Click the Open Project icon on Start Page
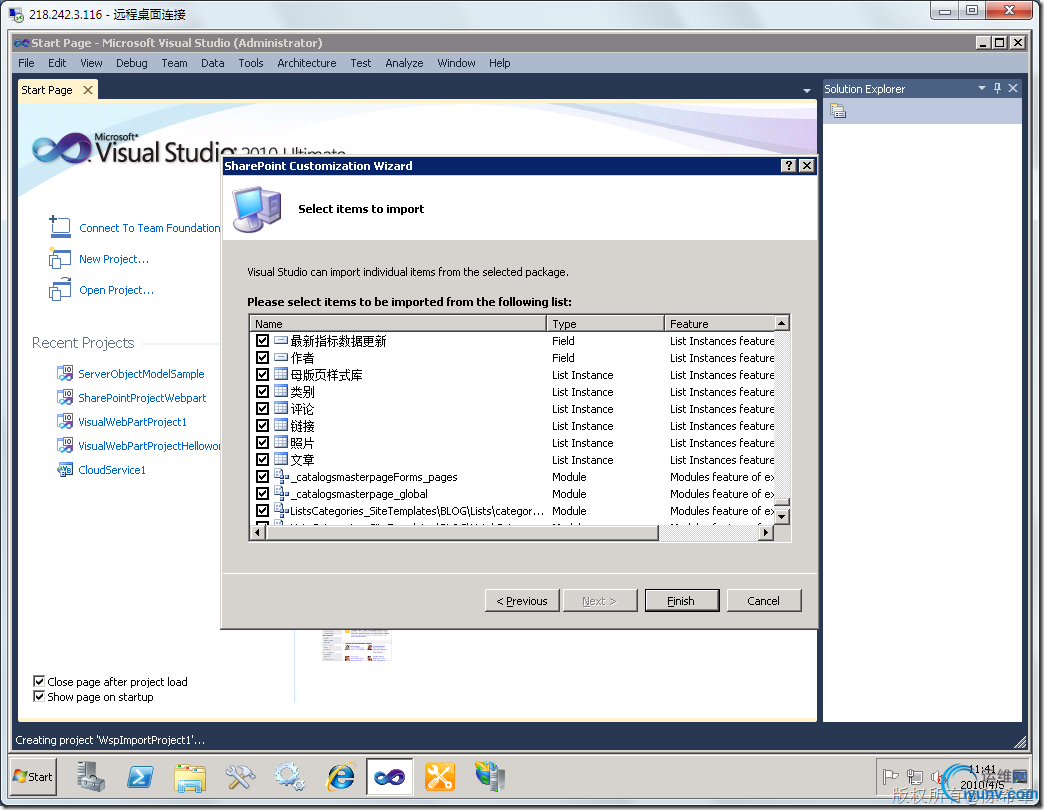 pos(60,290)
